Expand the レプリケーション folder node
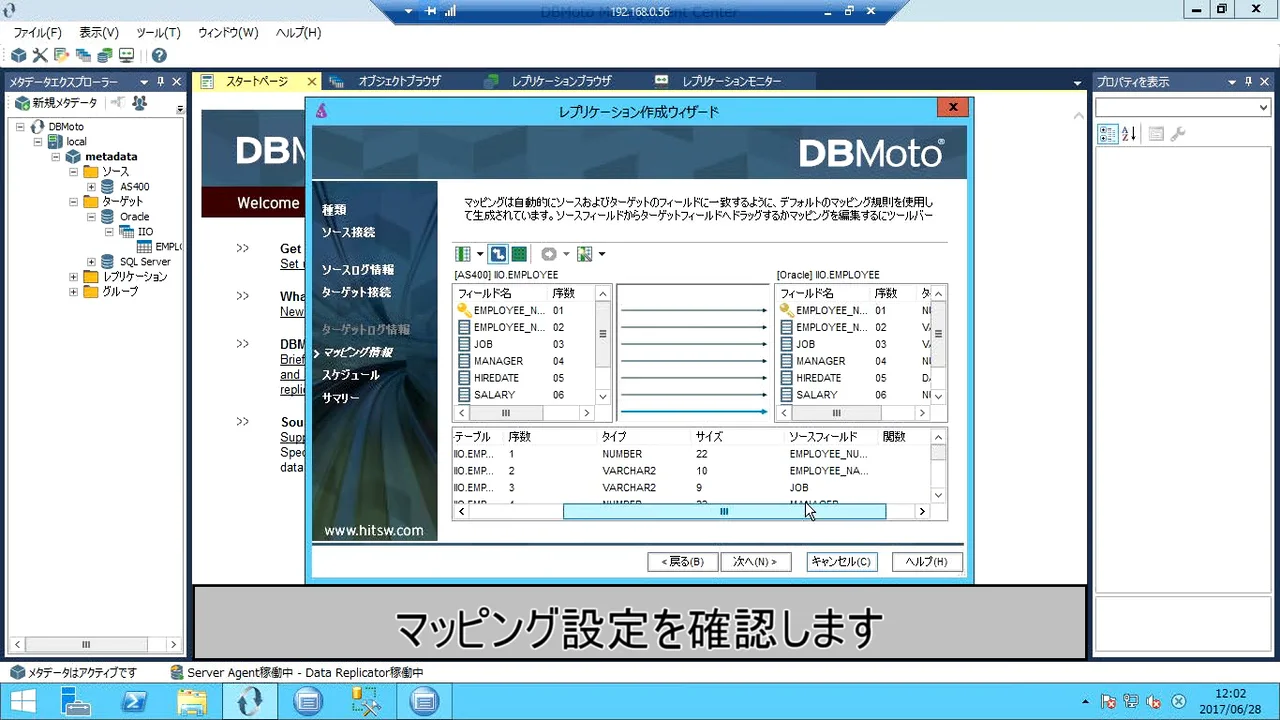This screenshot has width=1280, height=720. (73, 277)
